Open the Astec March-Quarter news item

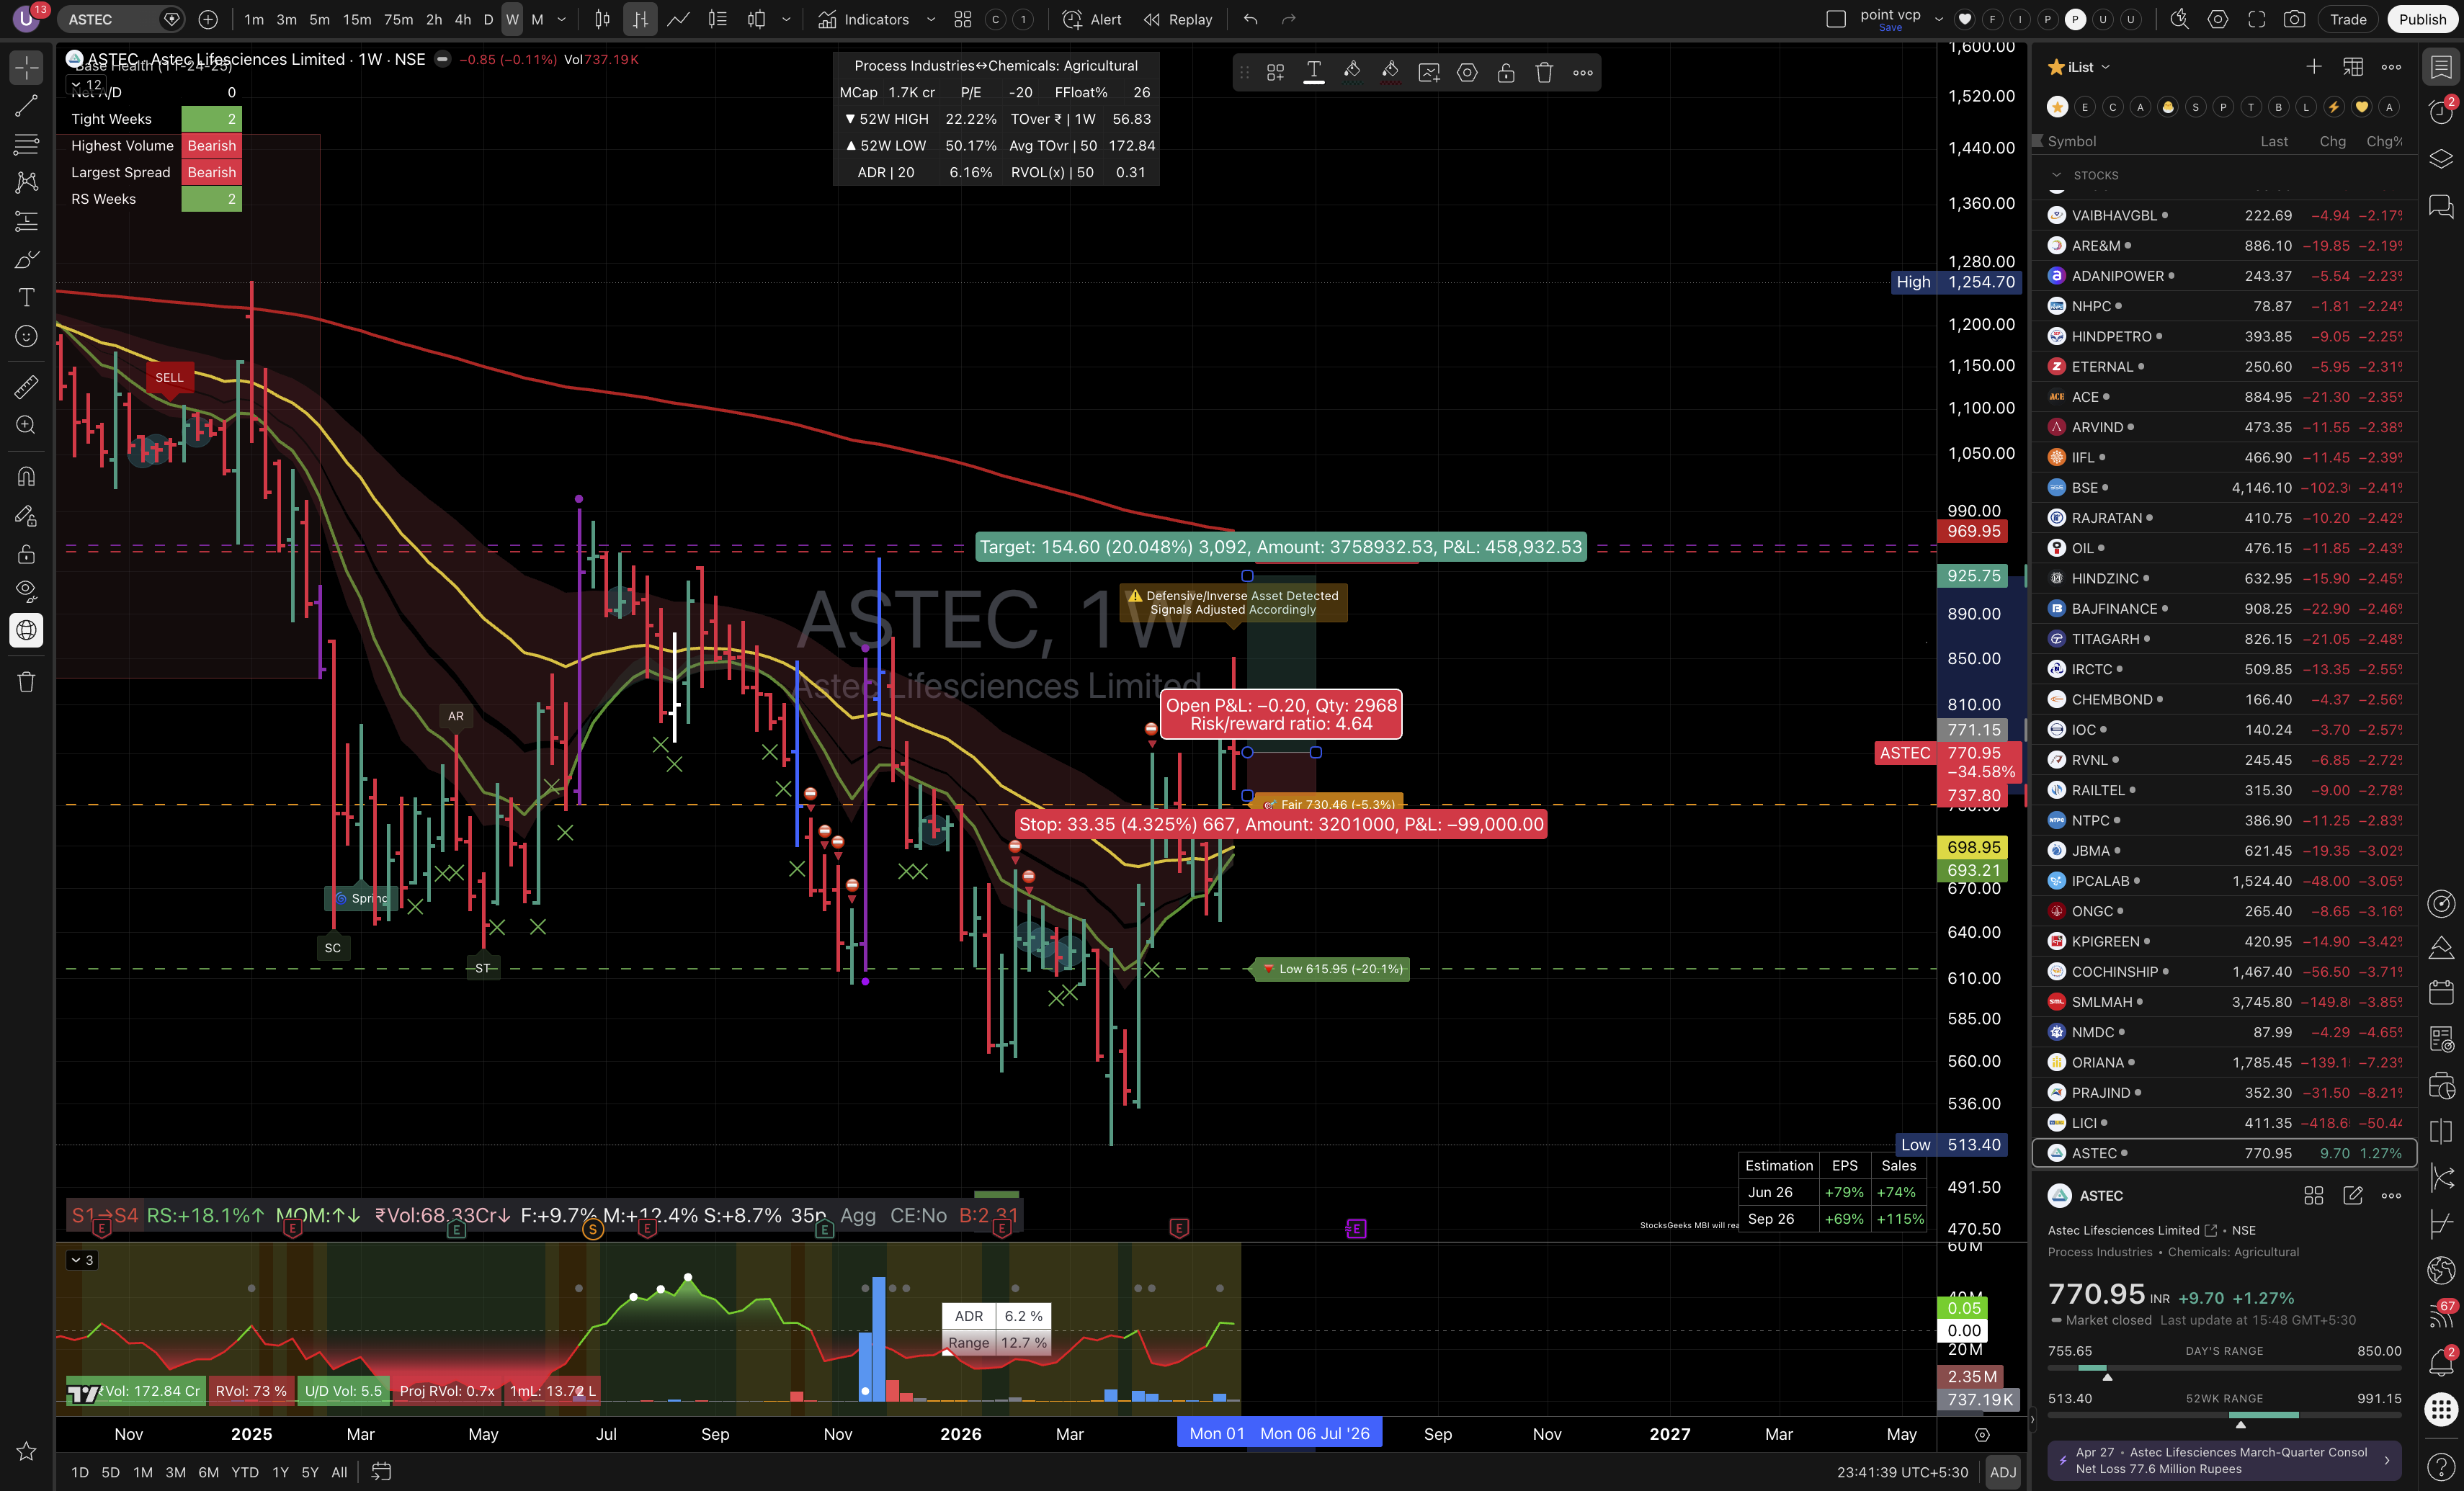coord(2224,1460)
